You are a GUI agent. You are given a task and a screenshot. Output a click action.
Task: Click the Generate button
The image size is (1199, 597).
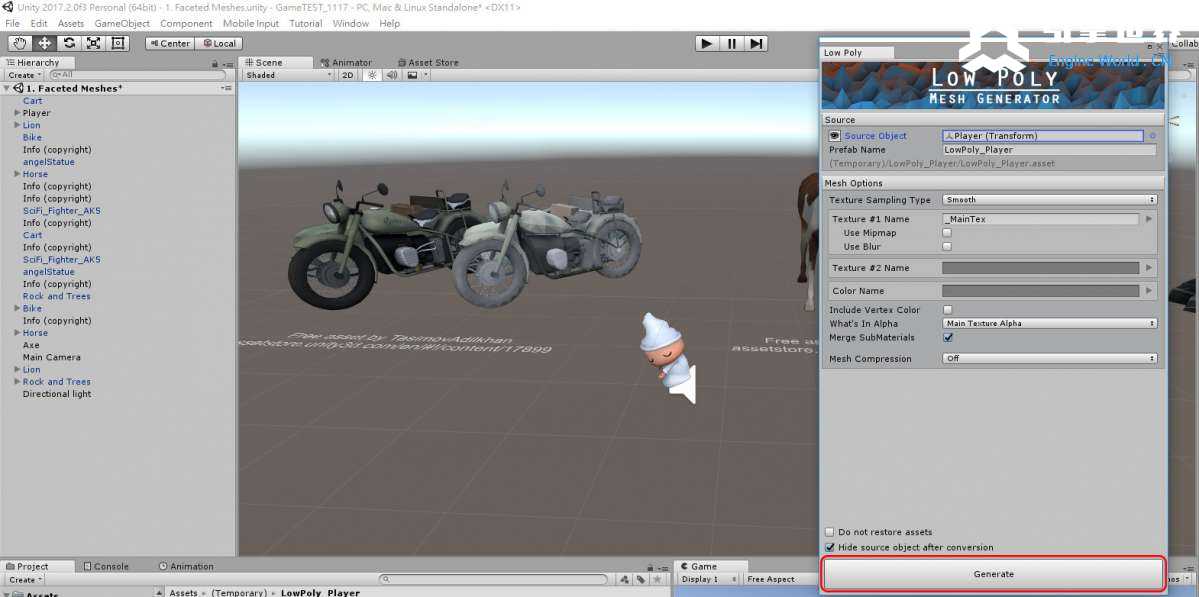(993, 574)
